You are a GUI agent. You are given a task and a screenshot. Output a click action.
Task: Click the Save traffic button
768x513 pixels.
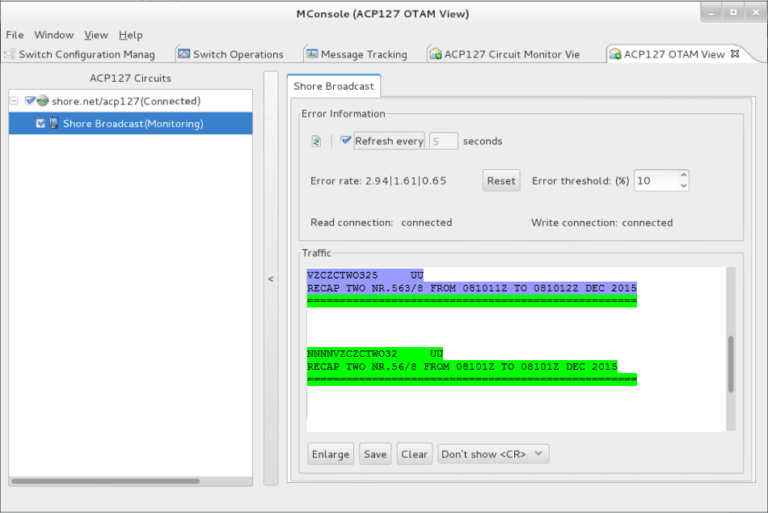[x=375, y=454]
